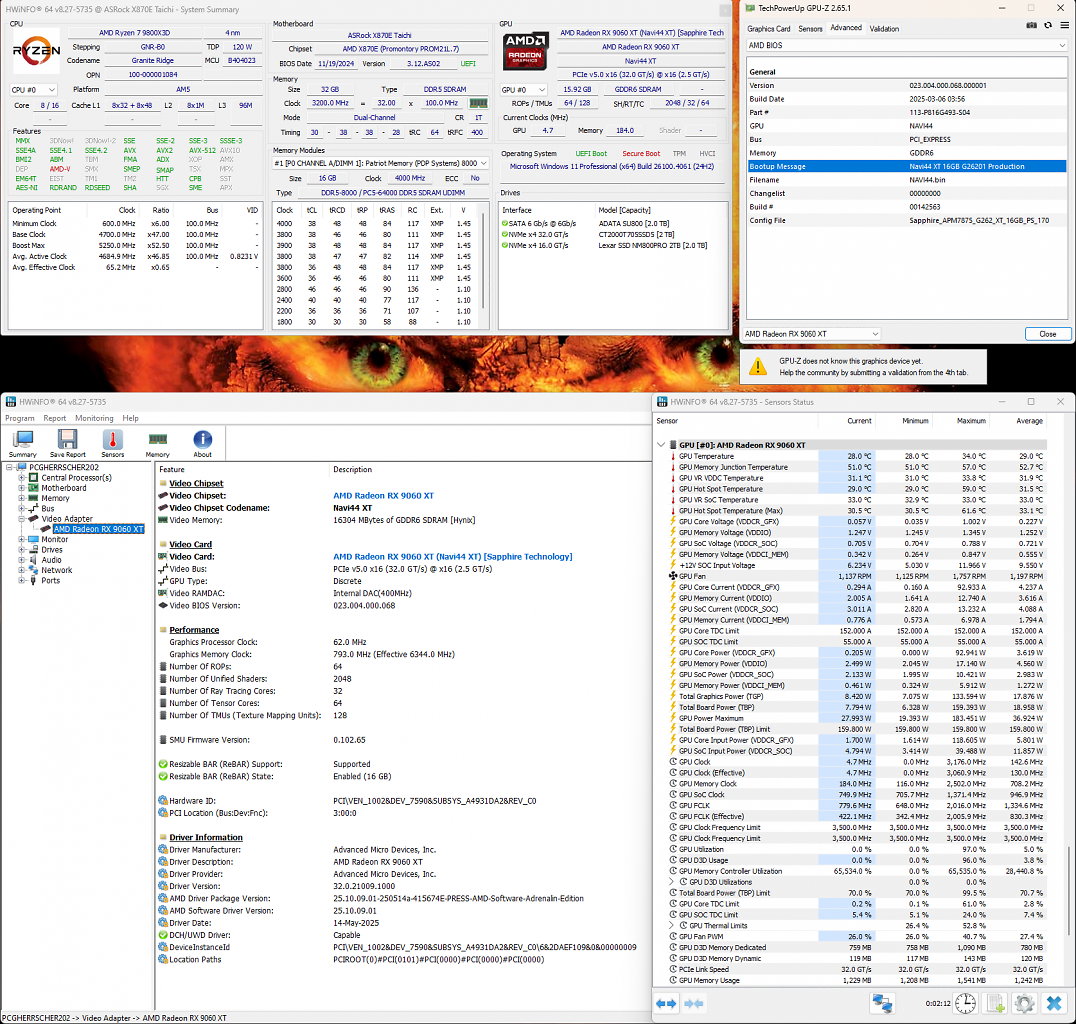The image size is (1076, 1024).
Task: Click the Filename NAVI44.bin row in GPU-Z
Action: [907, 180]
